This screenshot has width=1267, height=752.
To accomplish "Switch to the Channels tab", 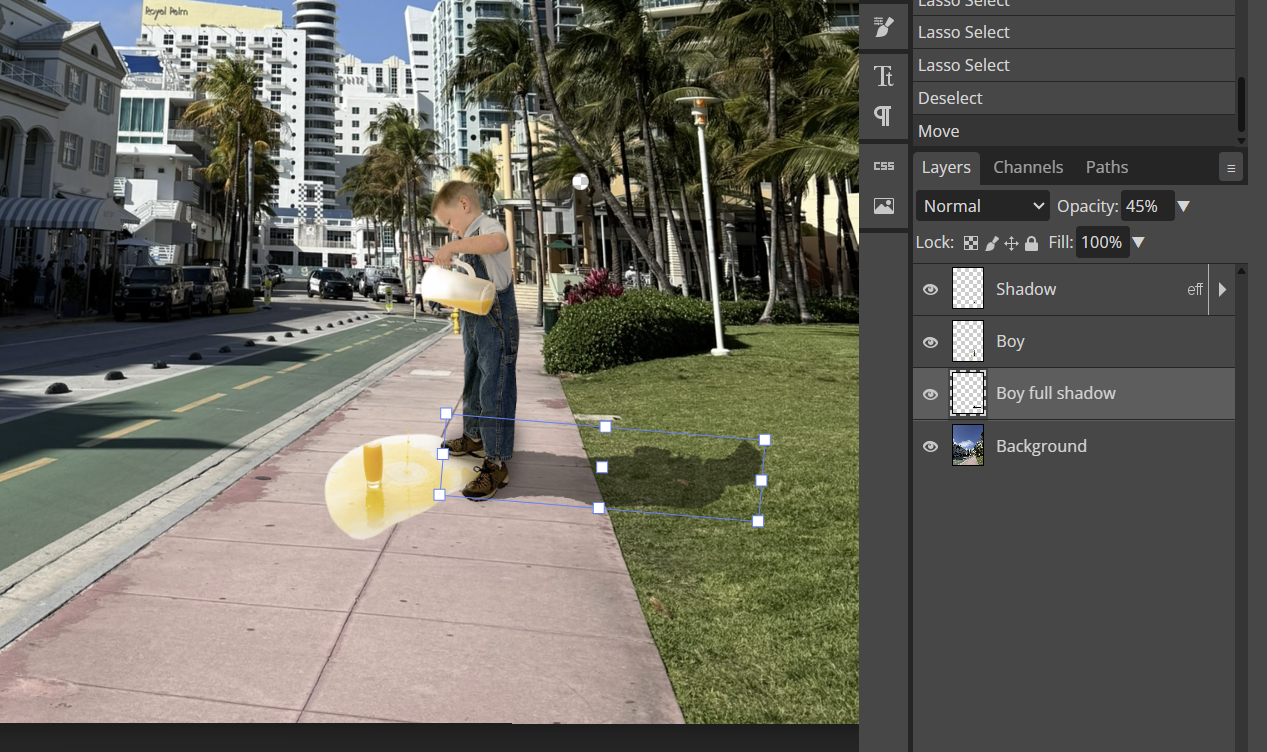I will [x=1028, y=167].
